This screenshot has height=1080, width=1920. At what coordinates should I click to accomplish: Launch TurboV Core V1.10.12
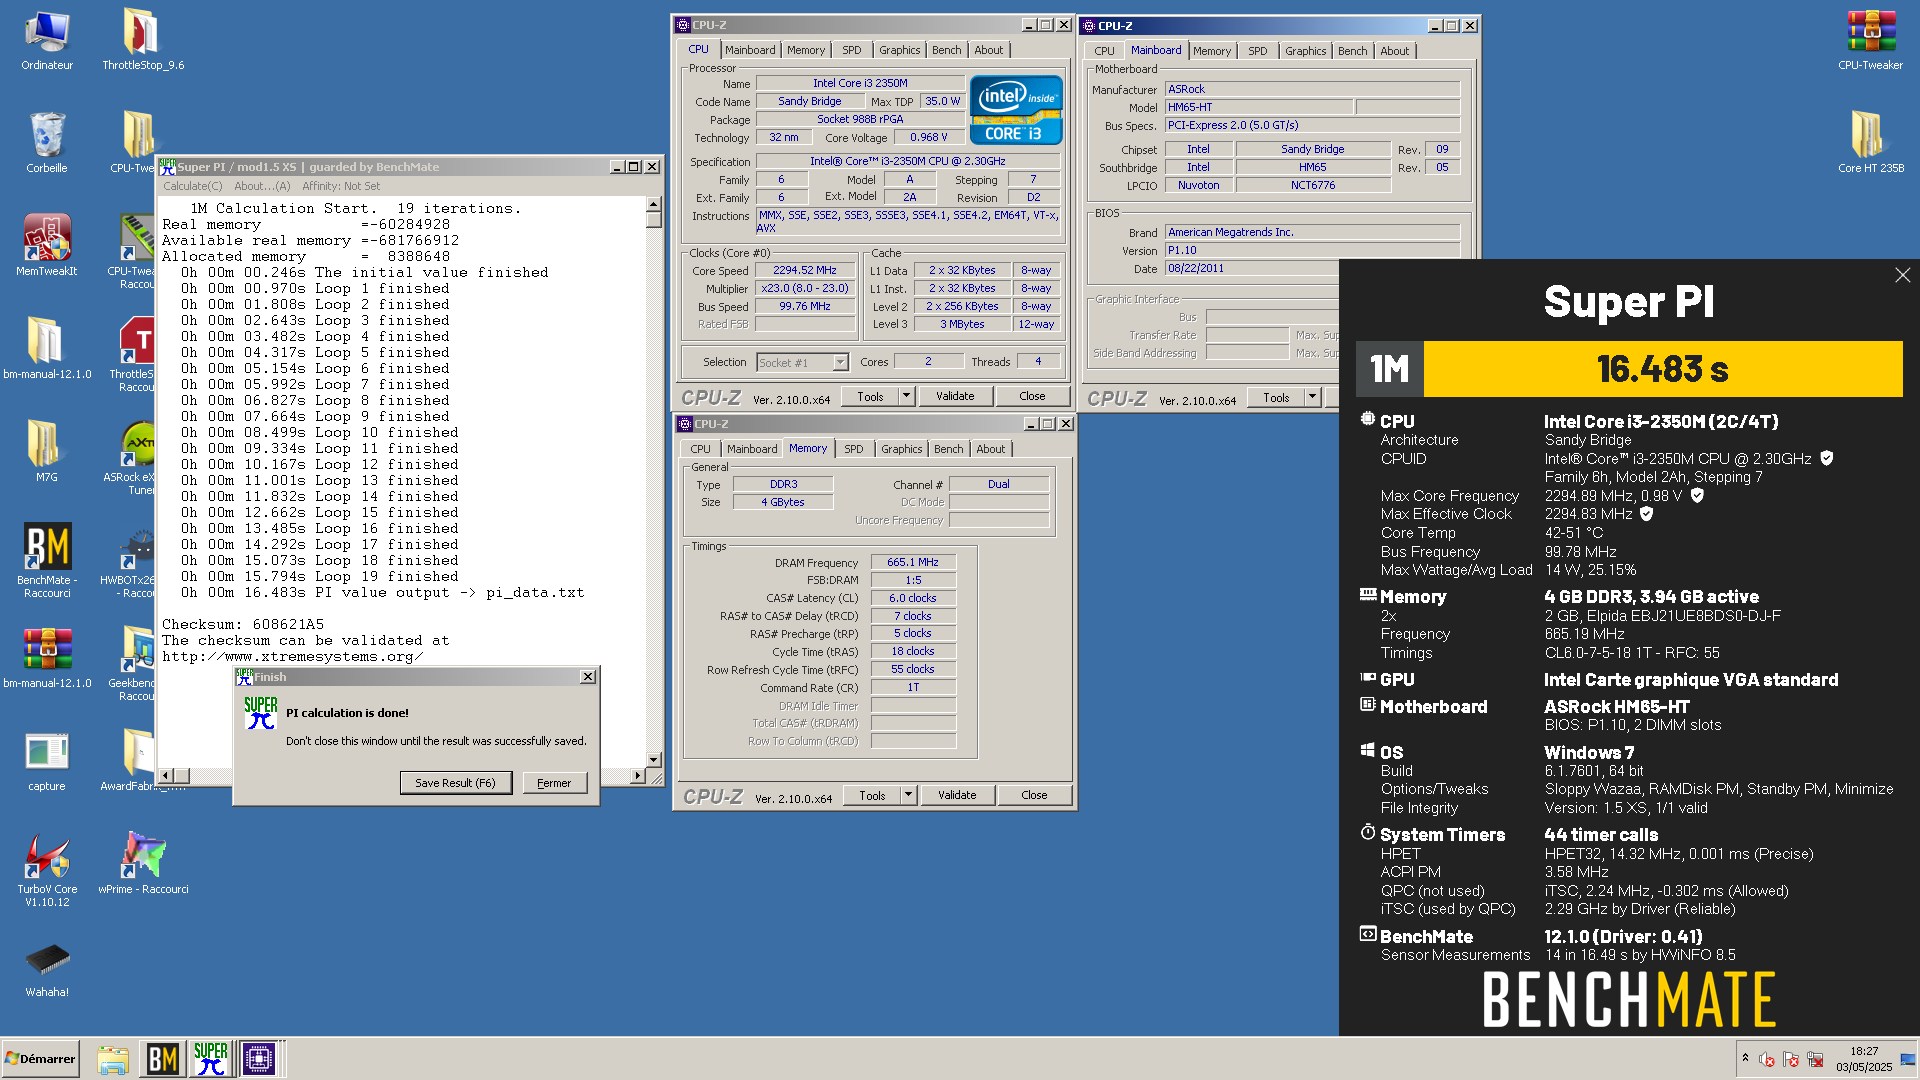tap(47, 870)
